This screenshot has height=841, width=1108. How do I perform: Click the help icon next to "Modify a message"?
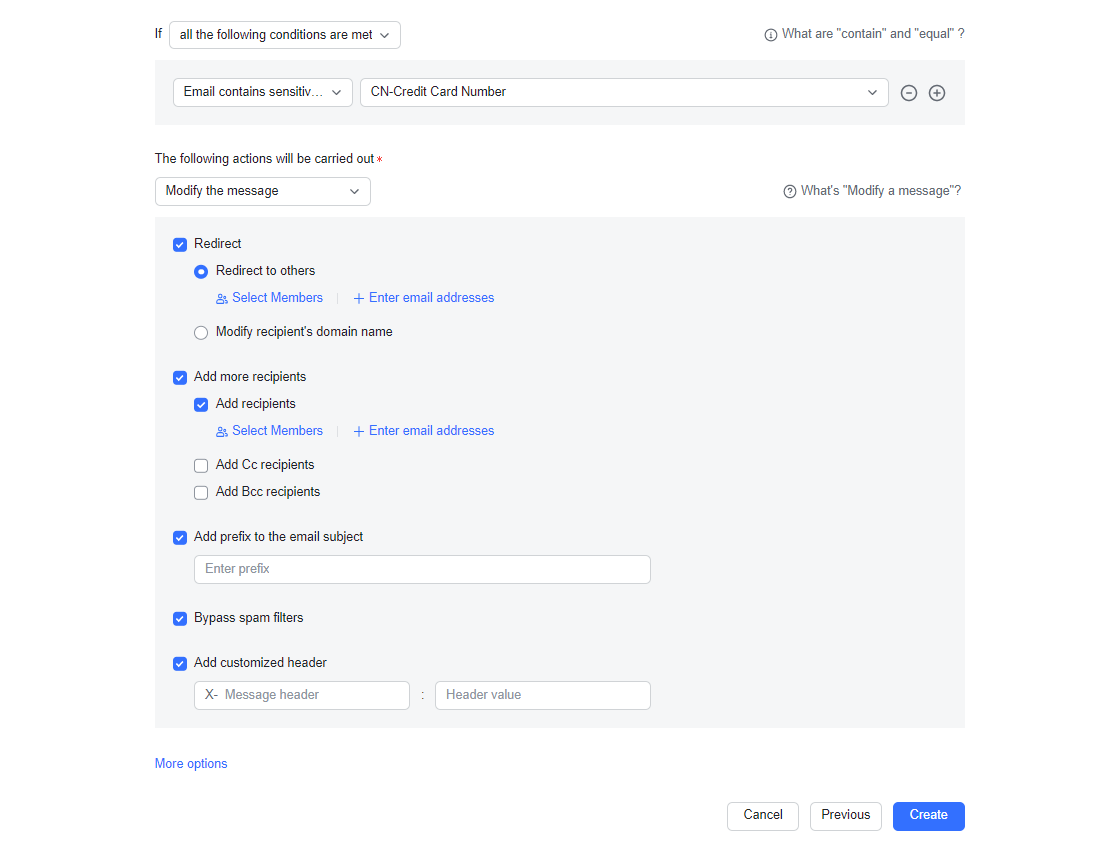pos(789,190)
